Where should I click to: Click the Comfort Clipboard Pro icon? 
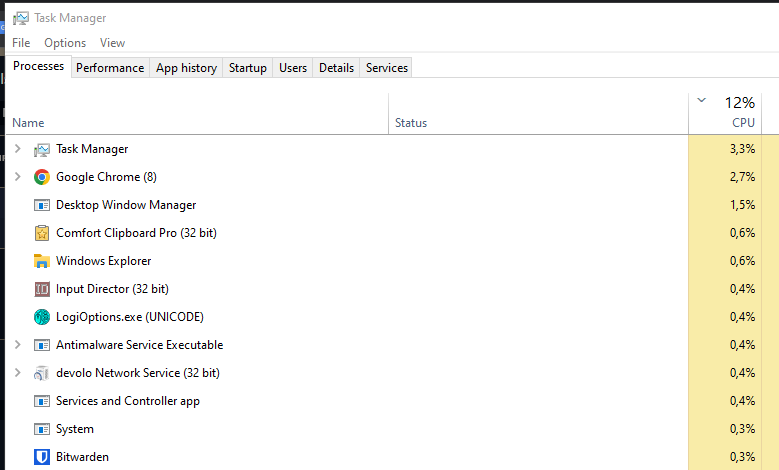pos(42,233)
